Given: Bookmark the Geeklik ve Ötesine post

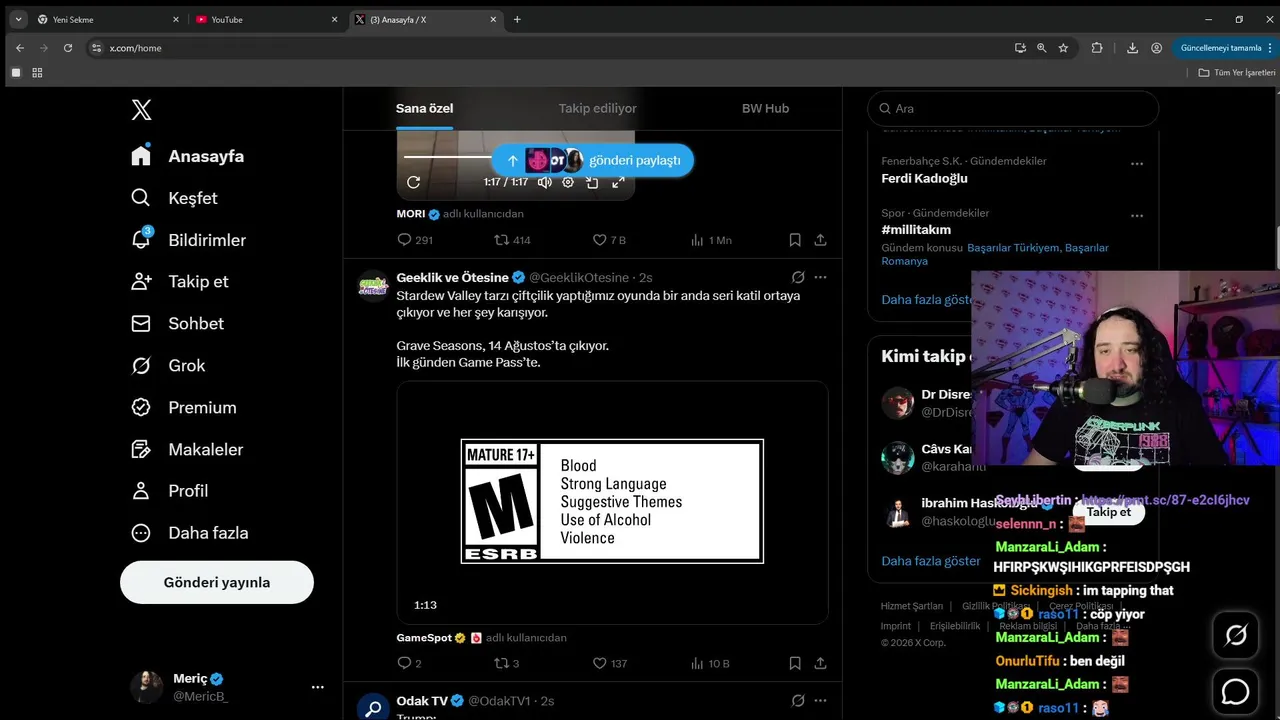Looking at the screenshot, I should (795, 663).
